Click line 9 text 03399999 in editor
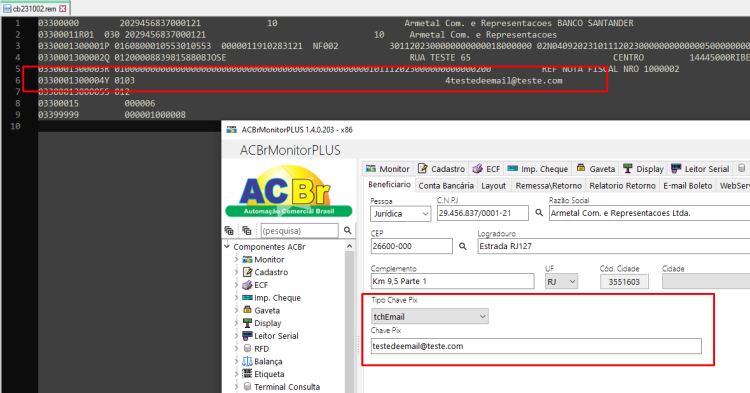The image size is (750, 393). [58, 115]
